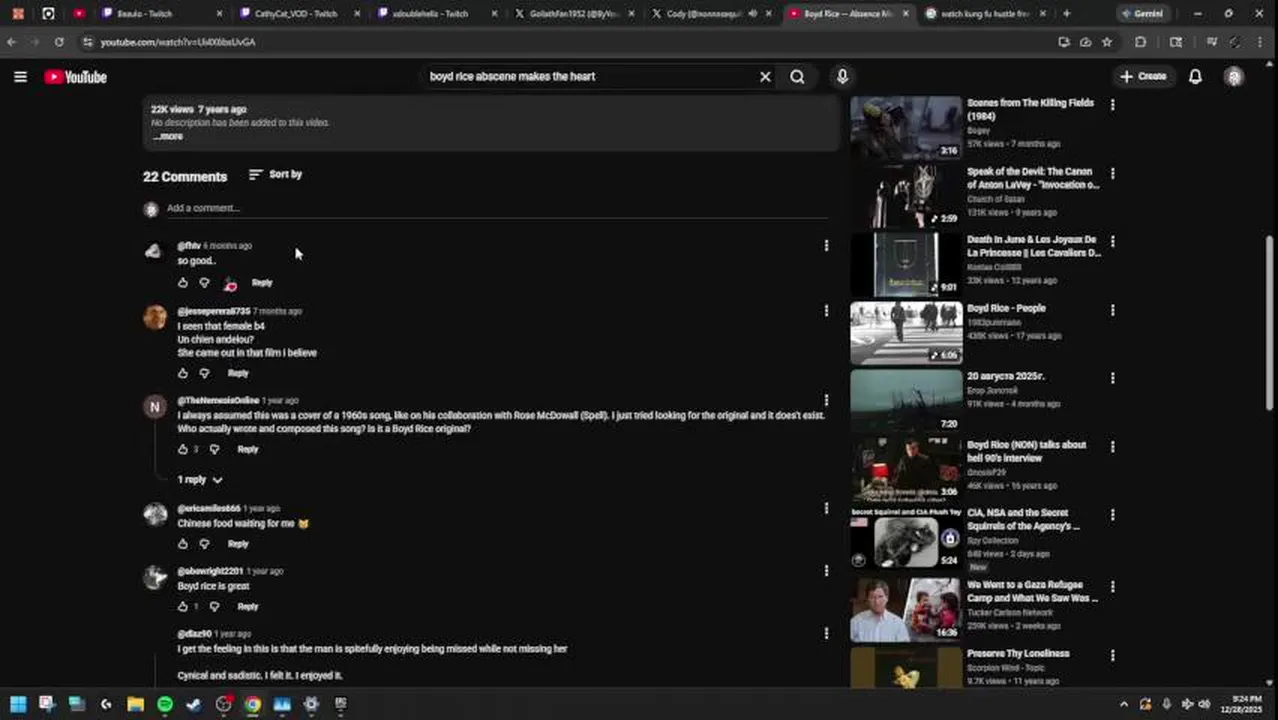
Task: Open the account avatar menu
Action: 1234,77
